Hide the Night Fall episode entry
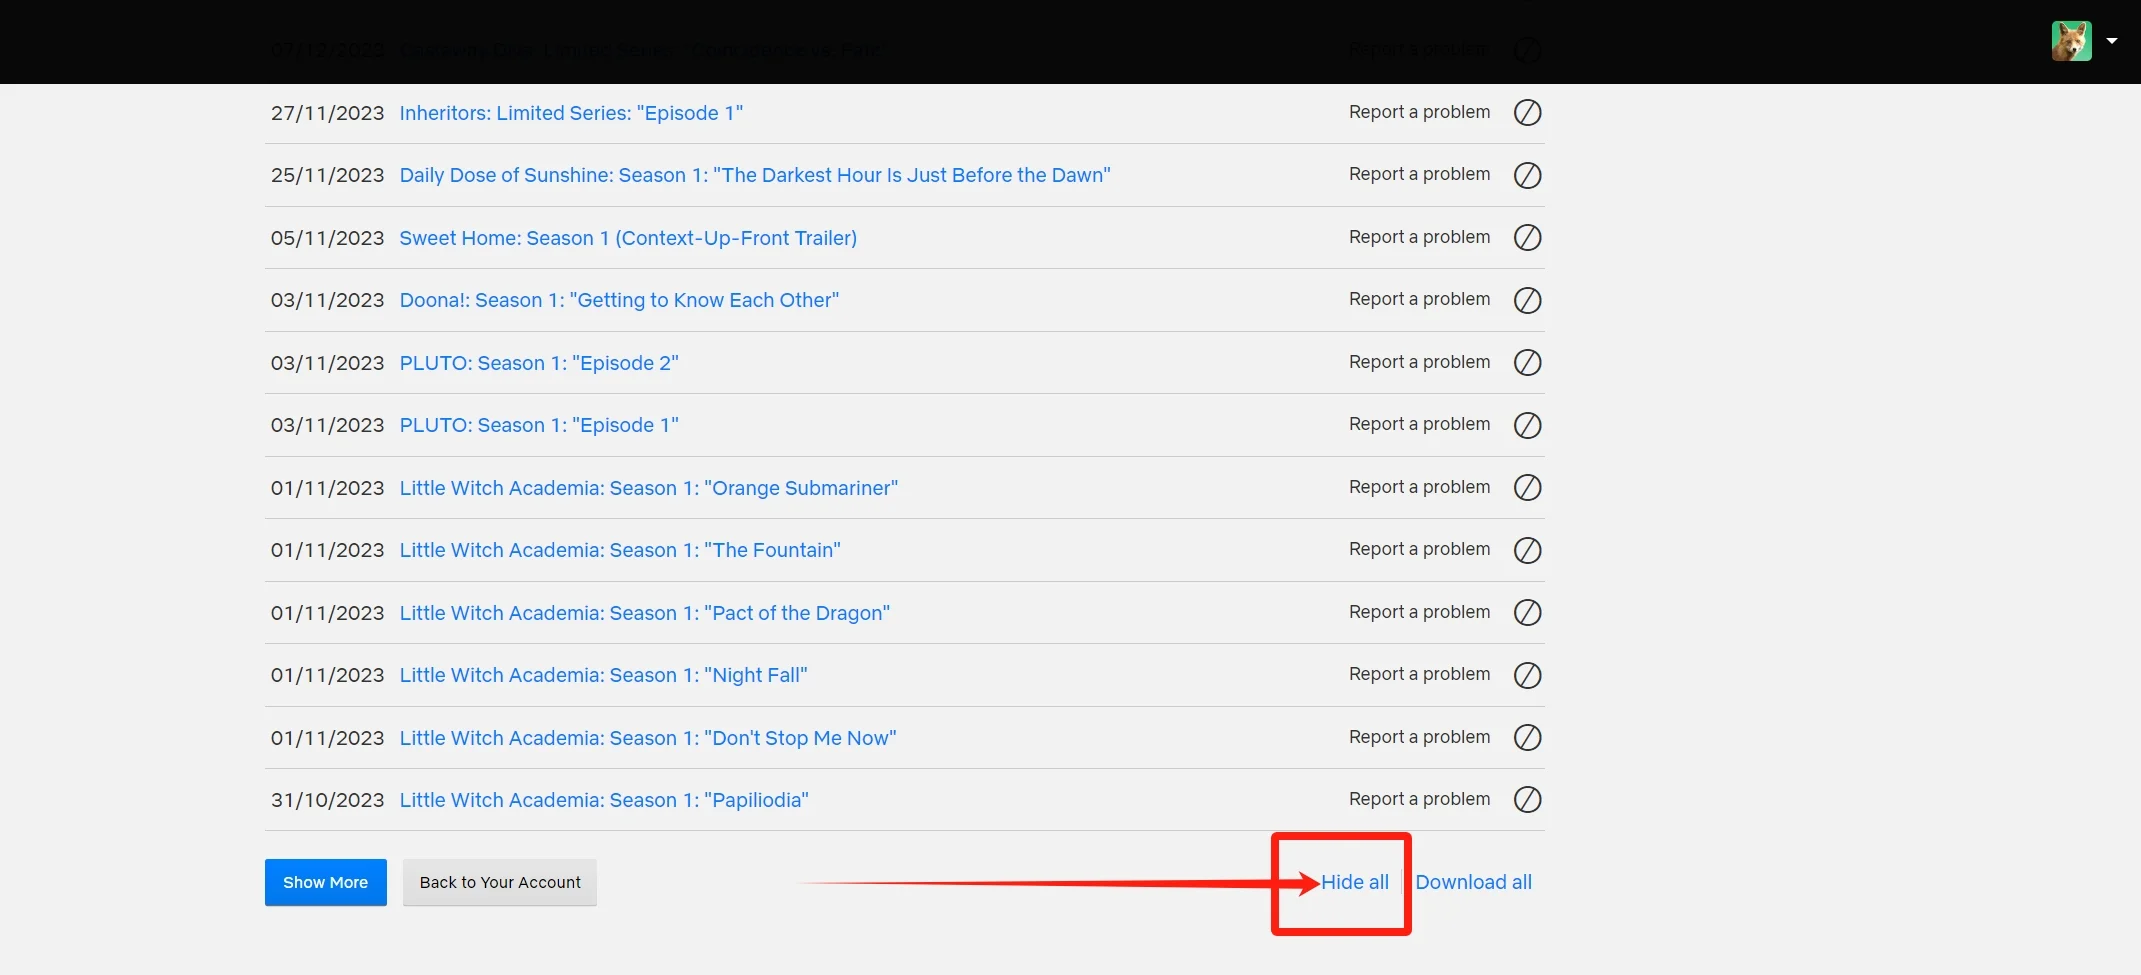 pos(1527,675)
